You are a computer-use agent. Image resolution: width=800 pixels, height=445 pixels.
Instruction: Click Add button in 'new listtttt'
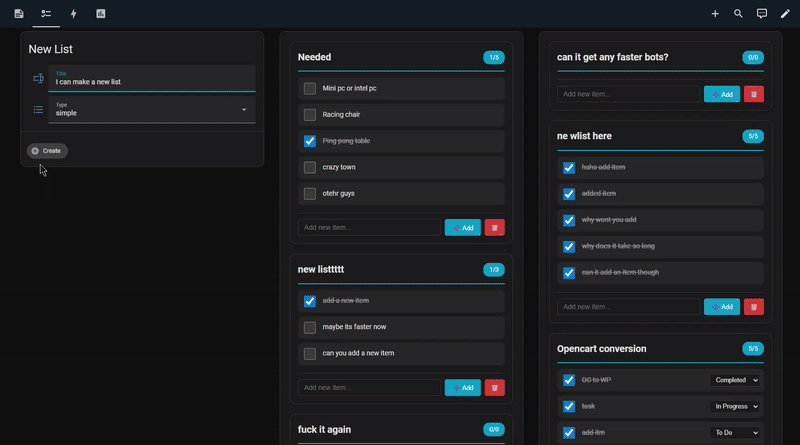[x=463, y=388]
